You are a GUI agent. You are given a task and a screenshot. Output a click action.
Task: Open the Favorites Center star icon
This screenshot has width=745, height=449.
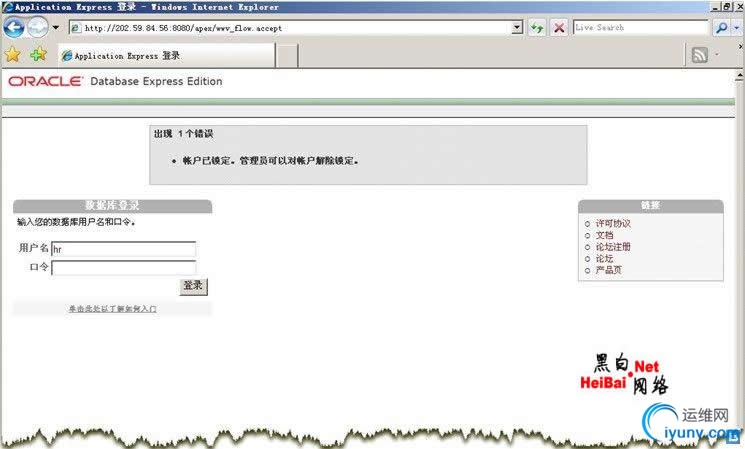pos(13,55)
